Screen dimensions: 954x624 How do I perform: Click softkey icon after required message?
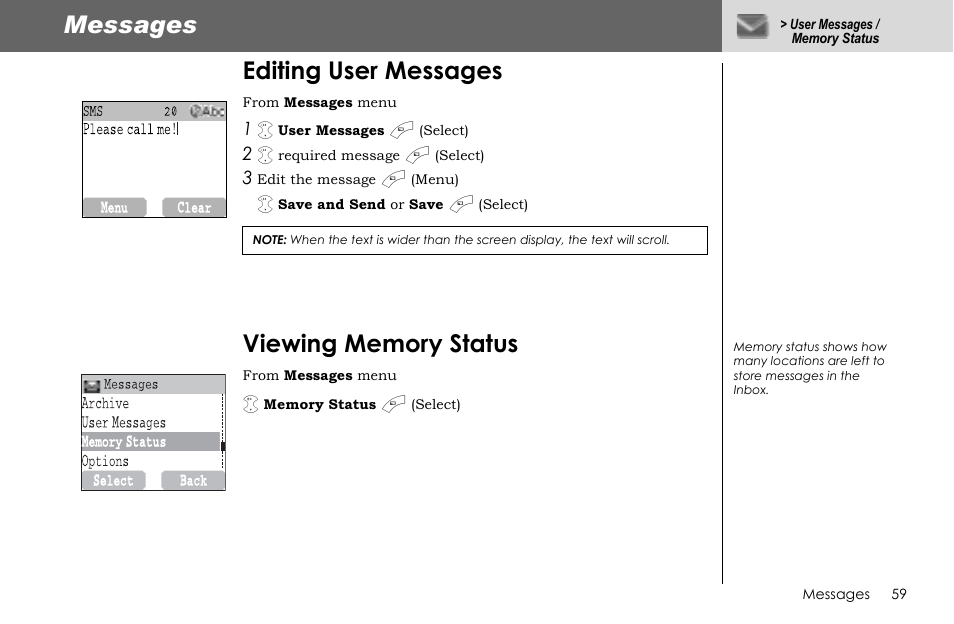(x=417, y=154)
